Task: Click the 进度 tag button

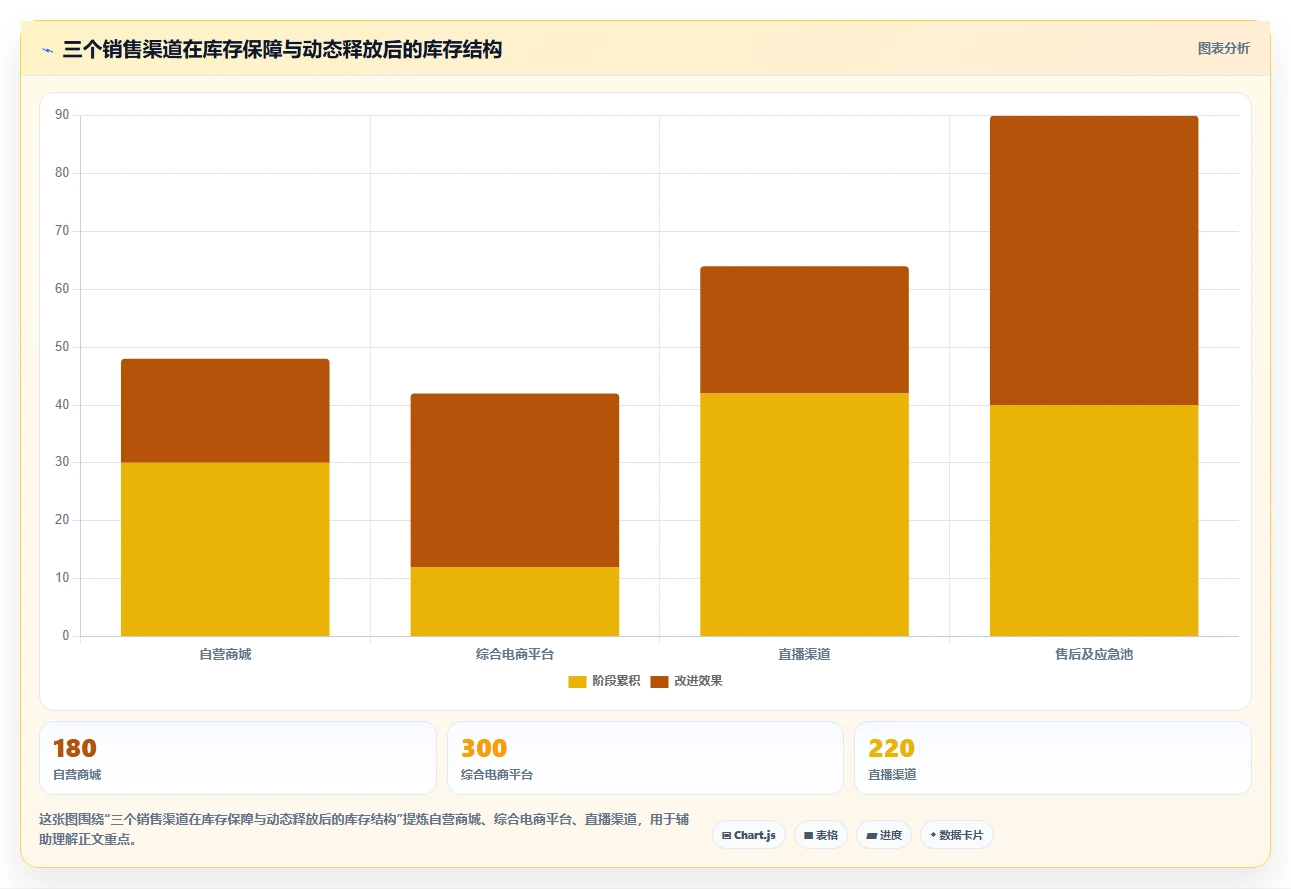Action: coord(884,835)
